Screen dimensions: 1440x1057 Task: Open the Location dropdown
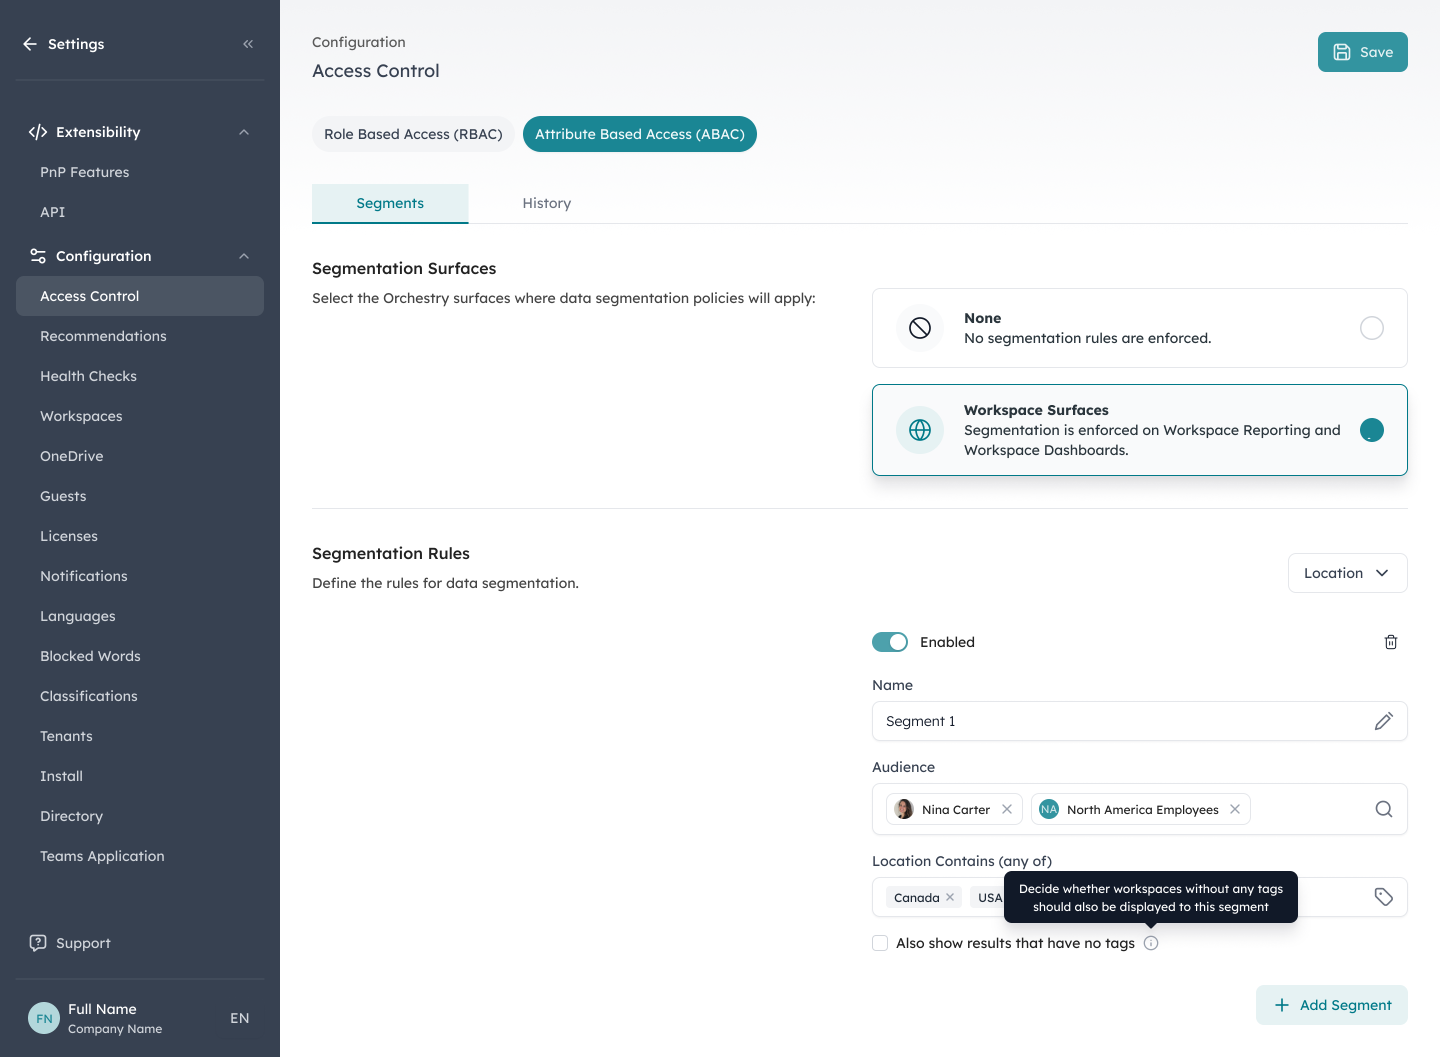tap(1347, 573)
